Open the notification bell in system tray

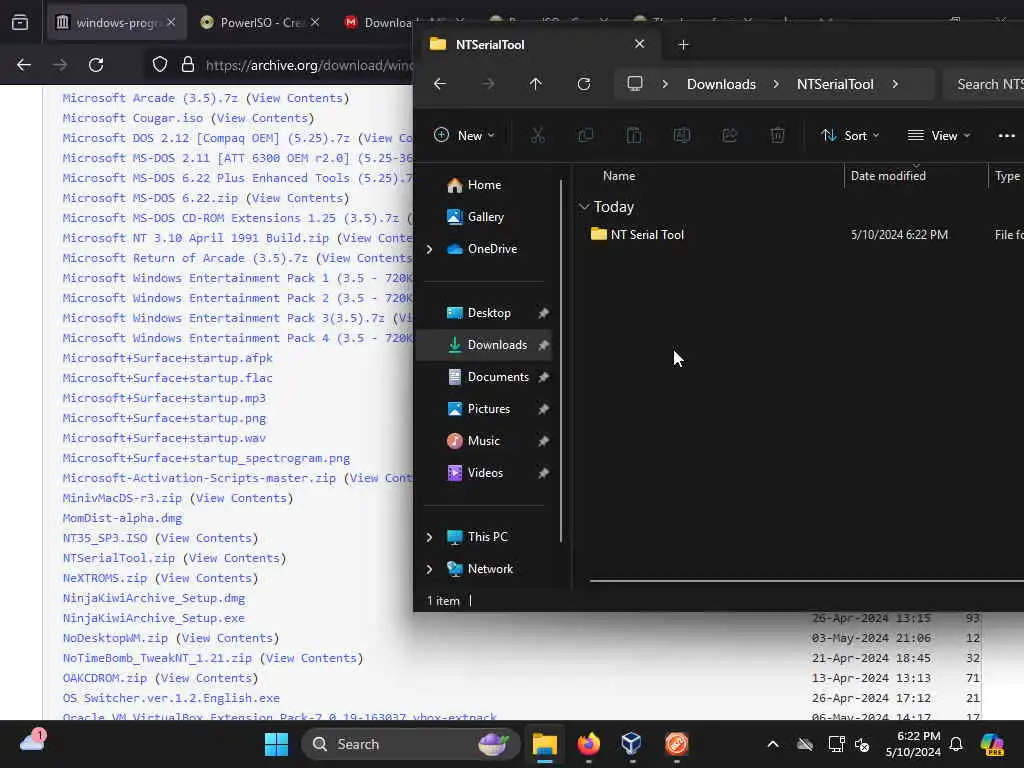click(956, 744)
